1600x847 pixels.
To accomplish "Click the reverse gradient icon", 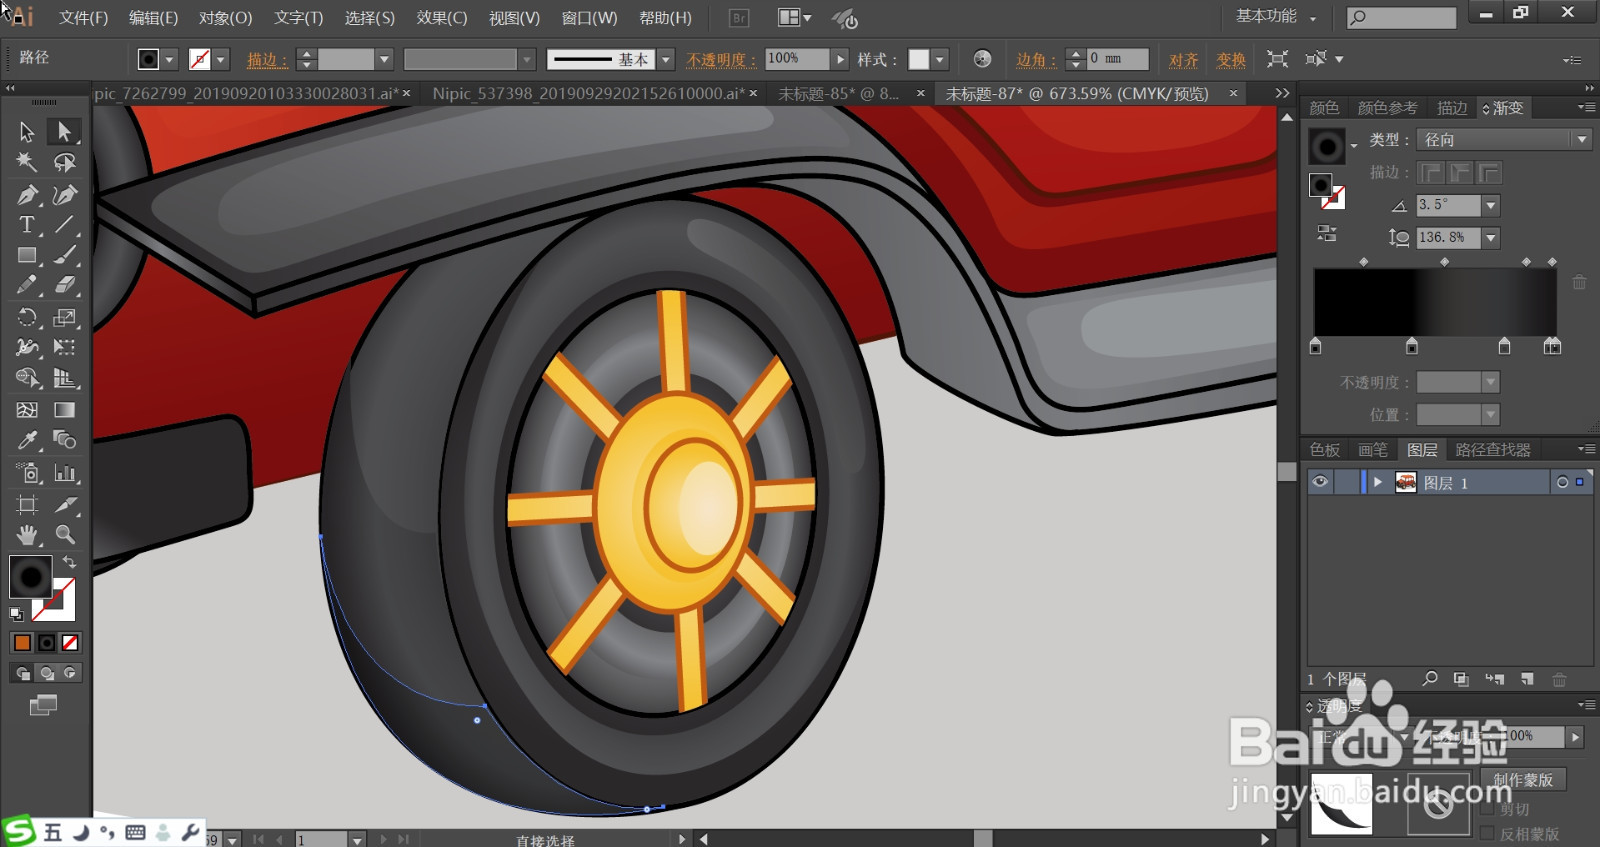I will (x=1327, y=233).
